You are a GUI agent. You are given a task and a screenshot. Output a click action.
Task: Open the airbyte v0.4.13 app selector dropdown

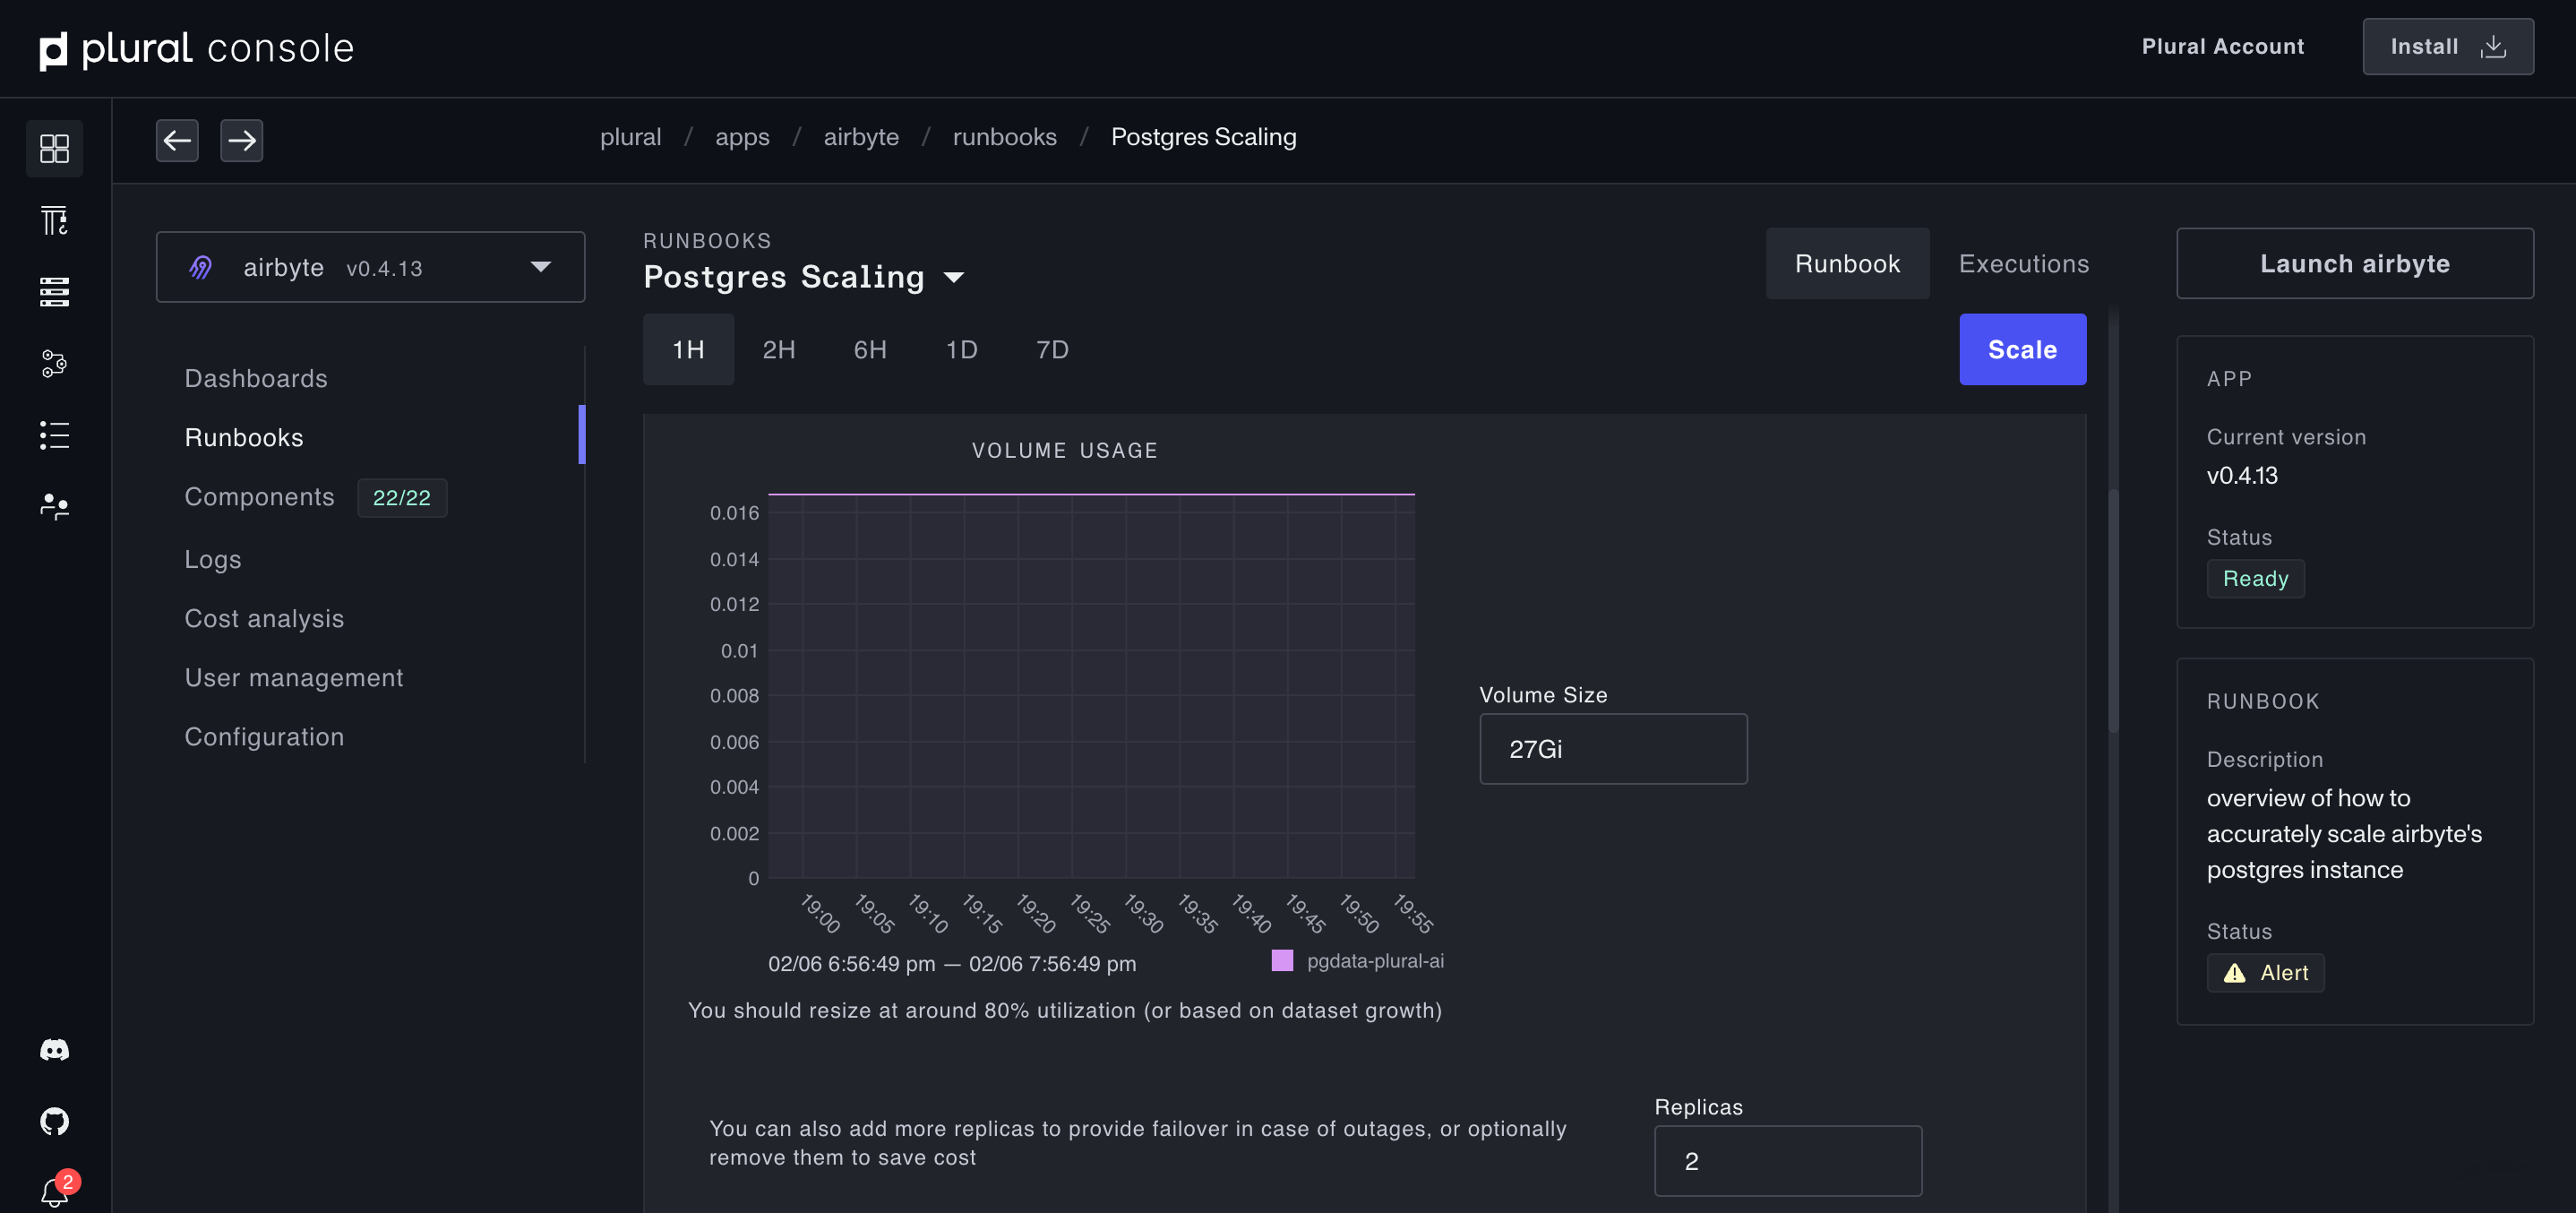[x=370, y=267]
